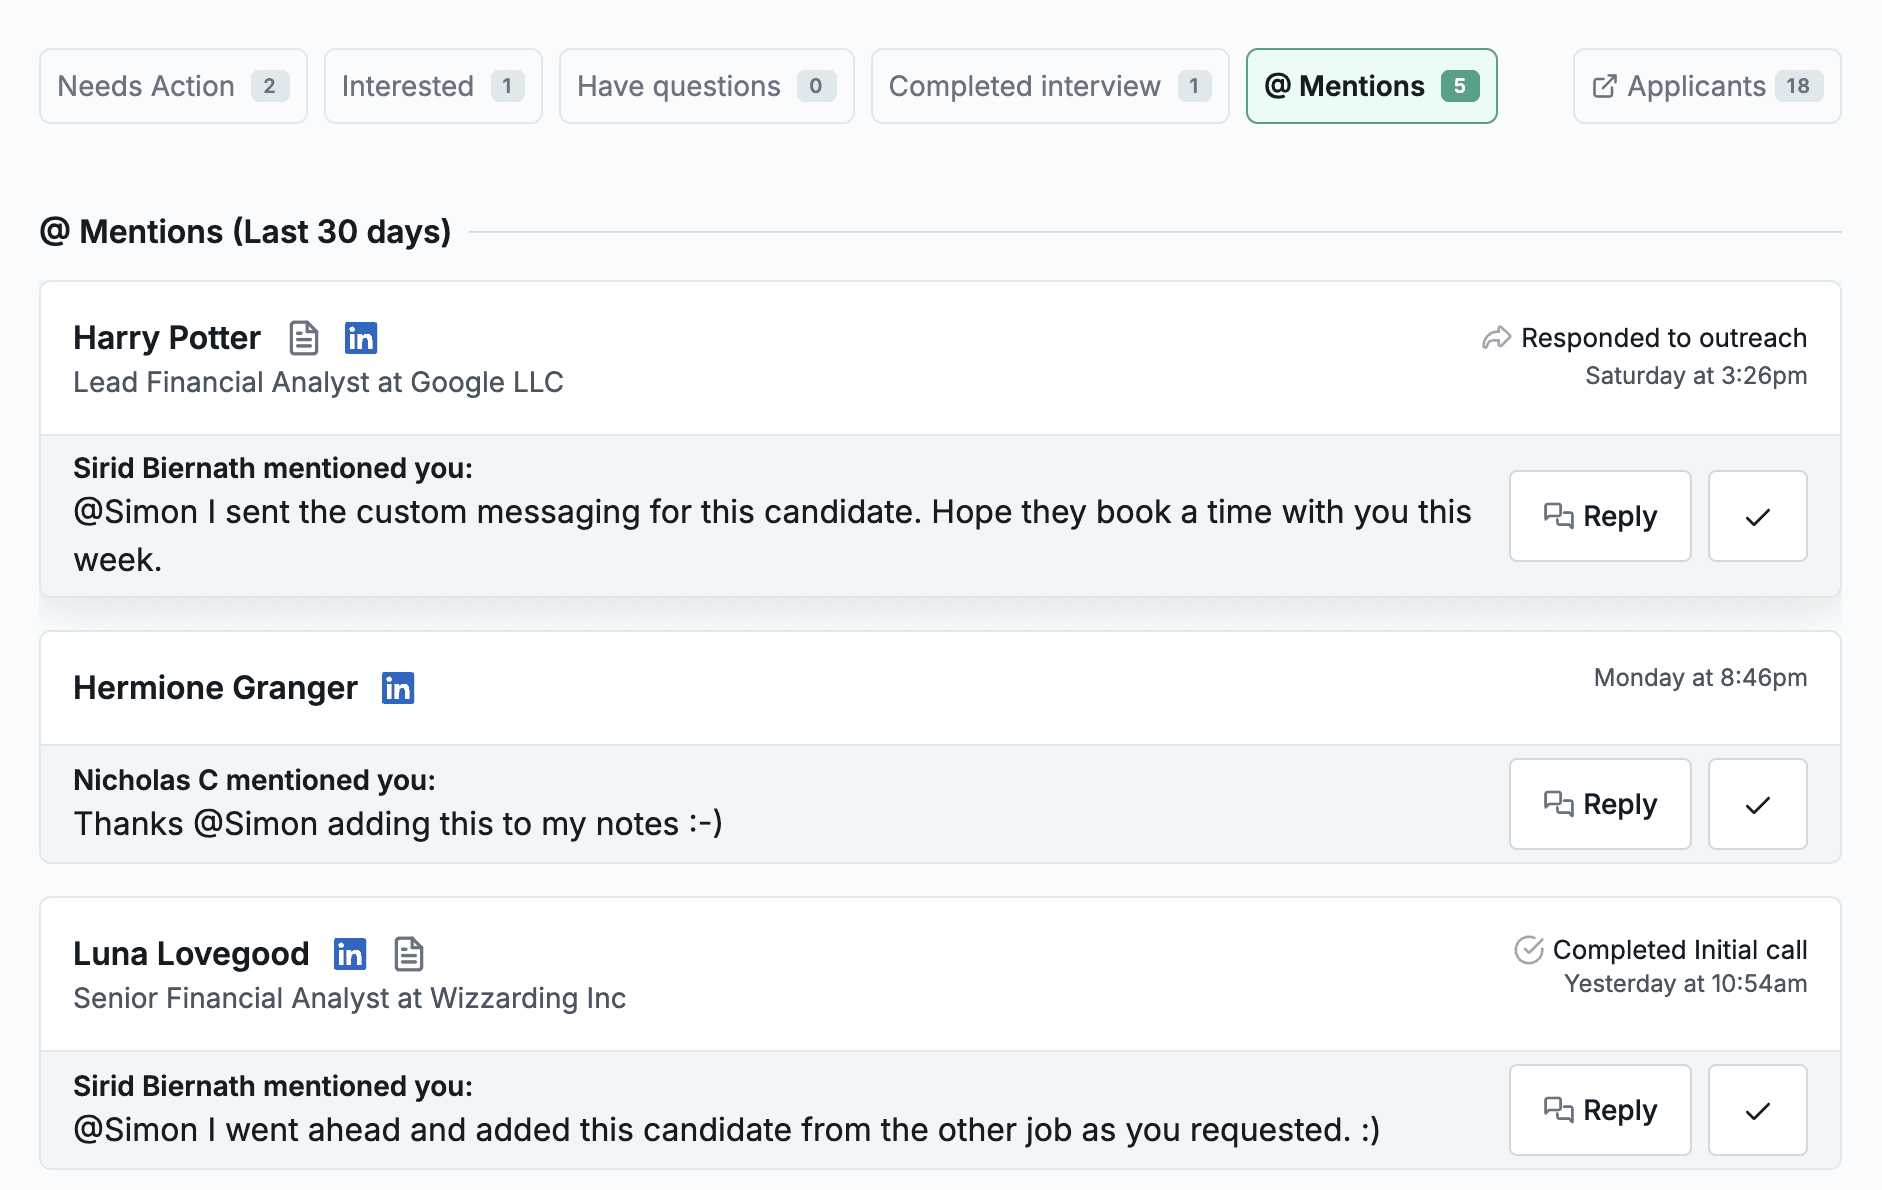Reply to Sirid Biernath's mention on Harry Potter
This screenshot has width=1882, height=1190.
point(1600,516)
